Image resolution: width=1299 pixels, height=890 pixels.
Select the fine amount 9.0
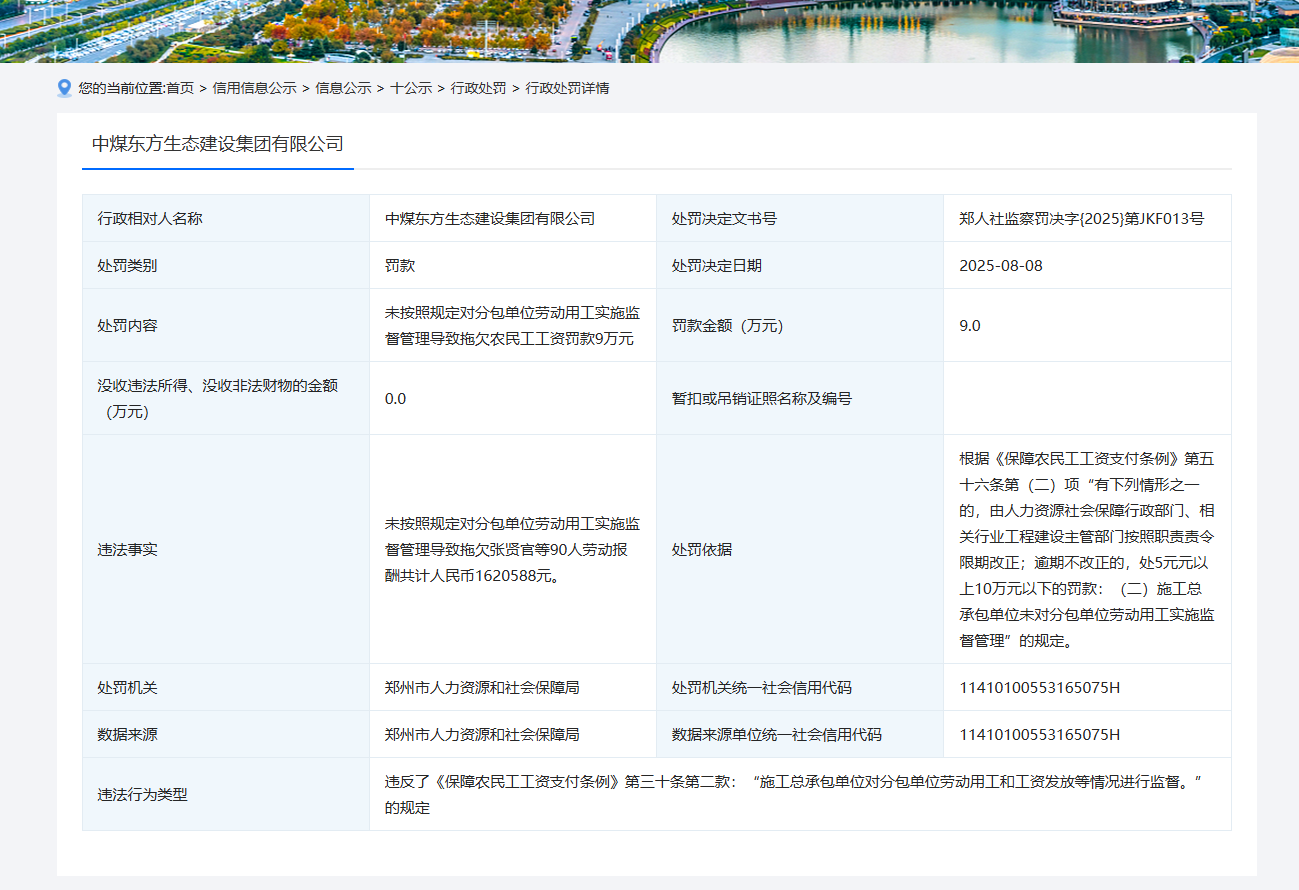[x=970, y=325]
